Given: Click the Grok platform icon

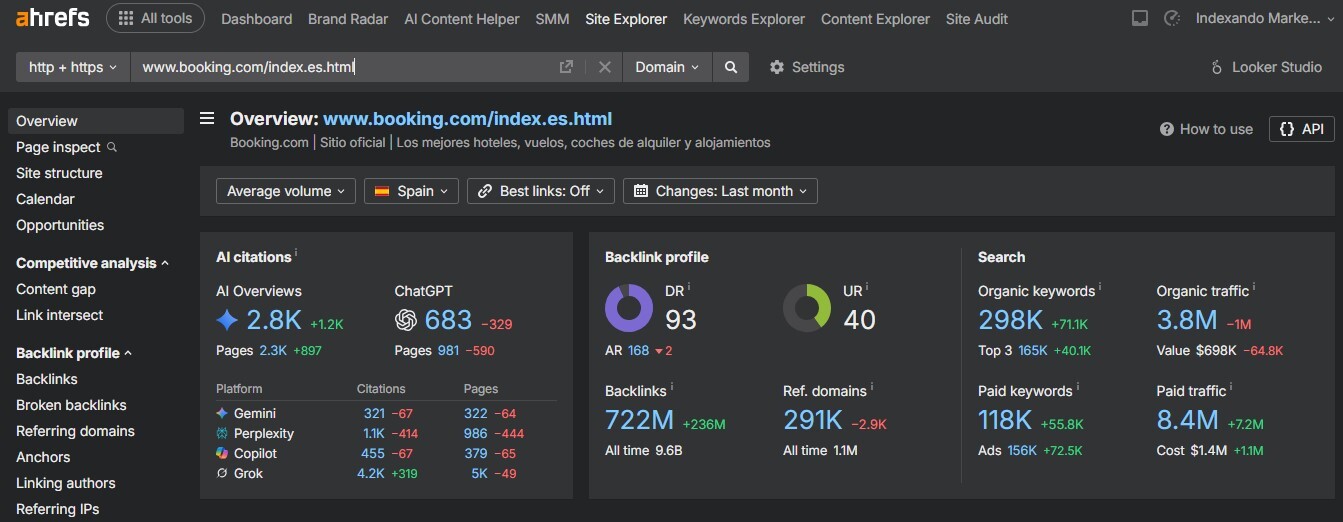Looking at the screenshot, I should pos(222,473).
